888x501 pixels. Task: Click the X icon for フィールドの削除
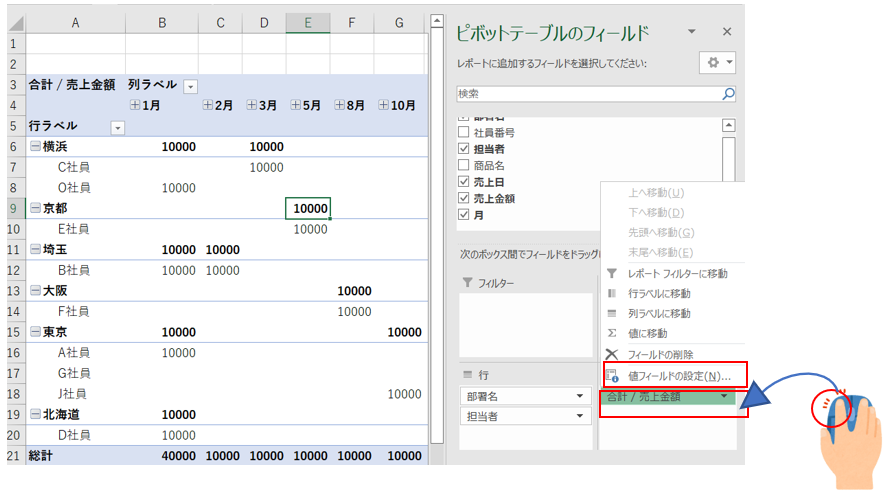tap(612, 354)
